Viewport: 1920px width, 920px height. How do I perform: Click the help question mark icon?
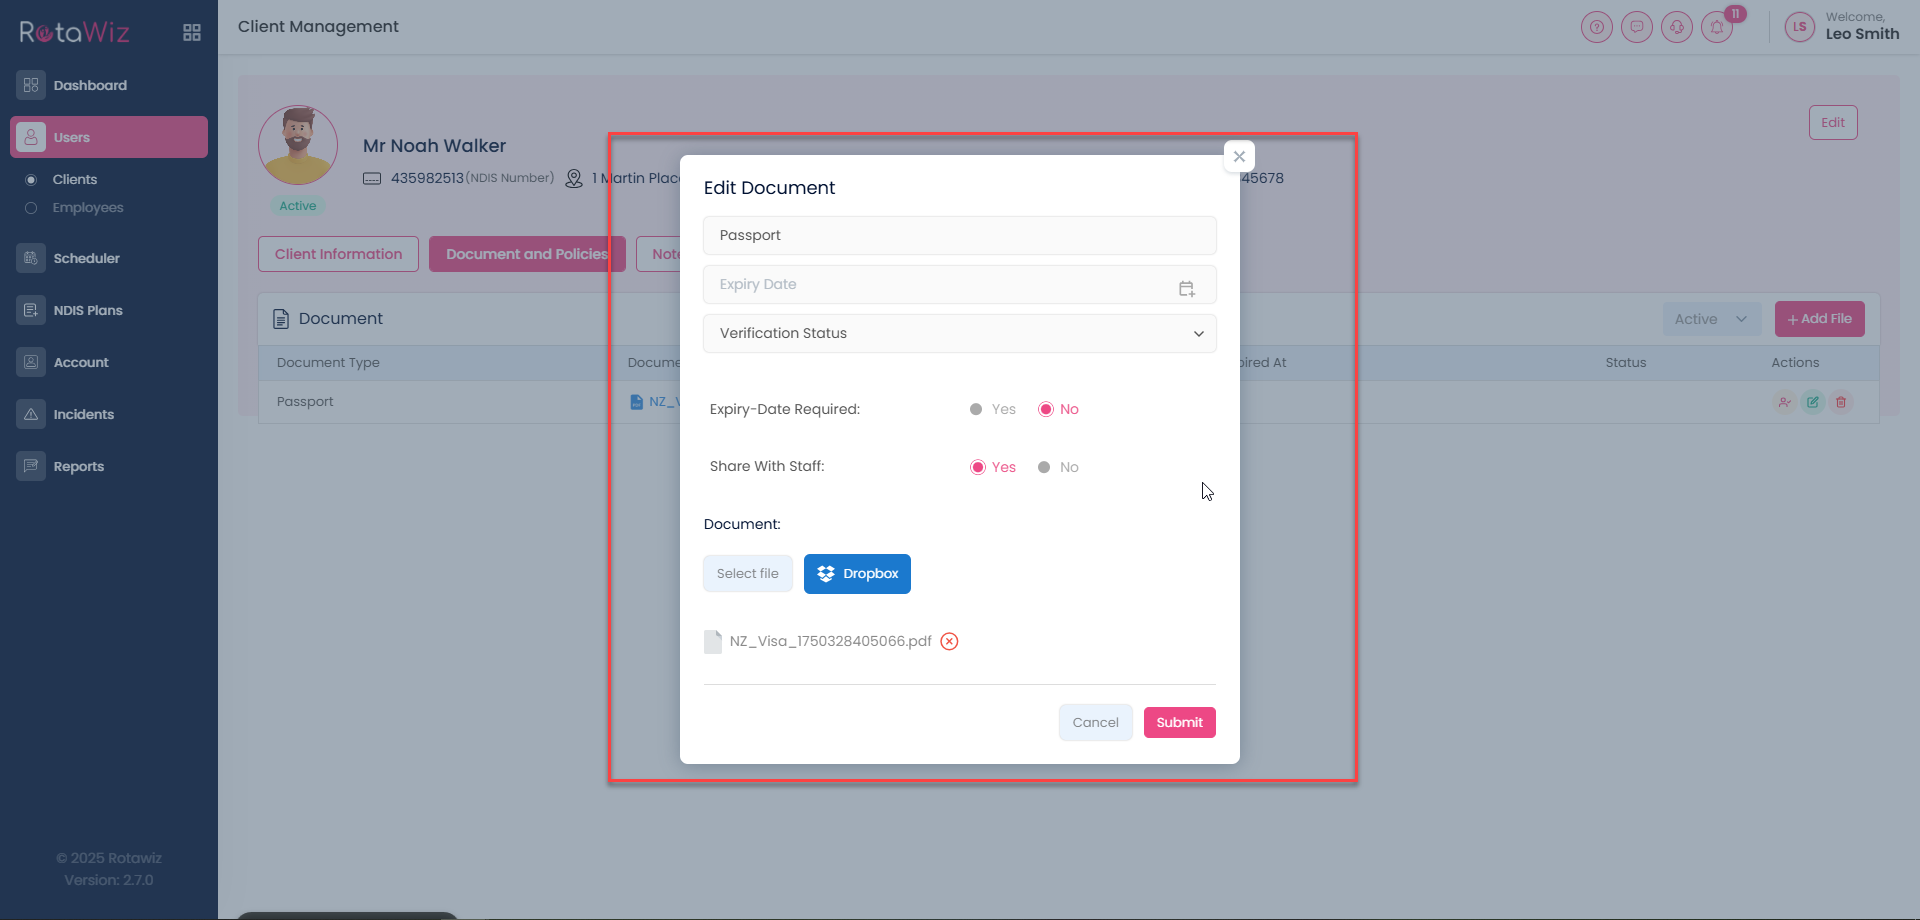[1597, 27]
